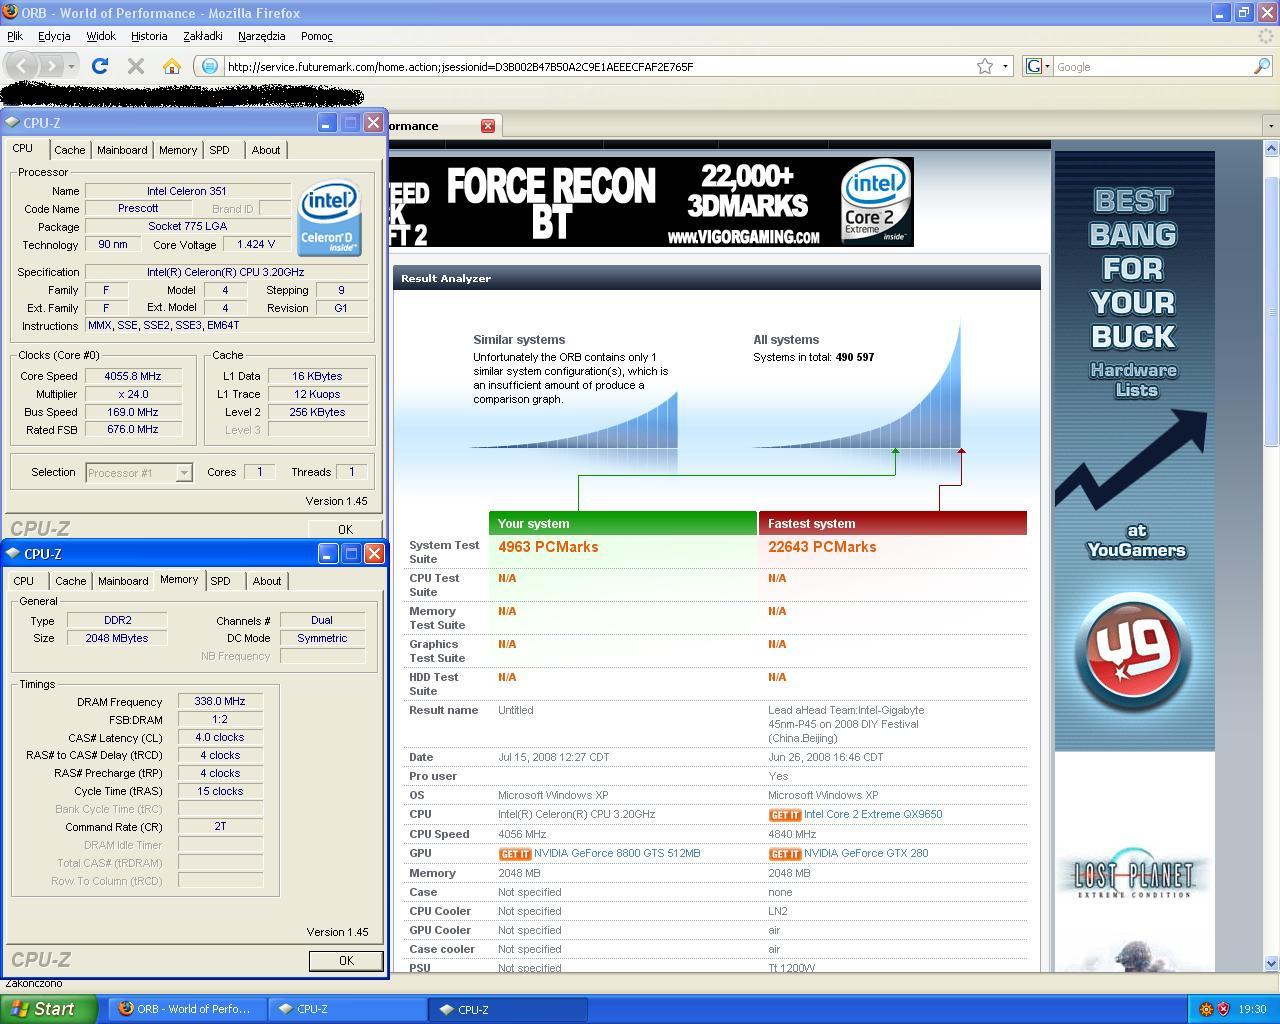Click the upper CPU-Z title bar icon

point(12,123)
